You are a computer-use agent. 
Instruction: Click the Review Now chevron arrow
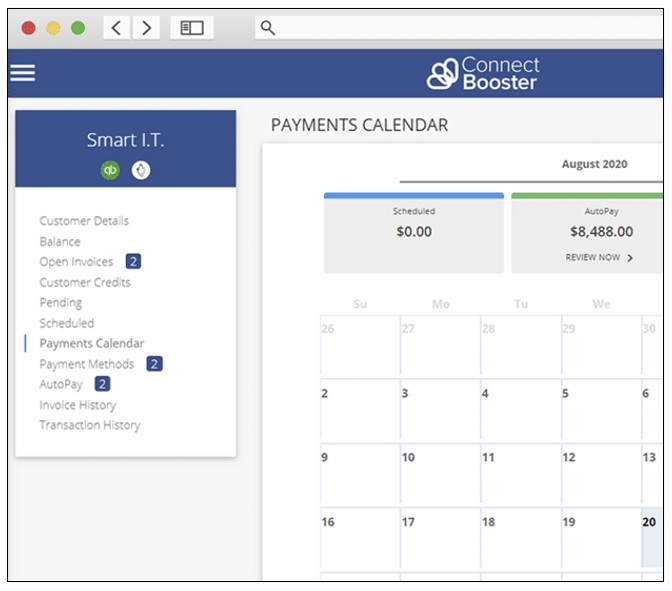630,257
